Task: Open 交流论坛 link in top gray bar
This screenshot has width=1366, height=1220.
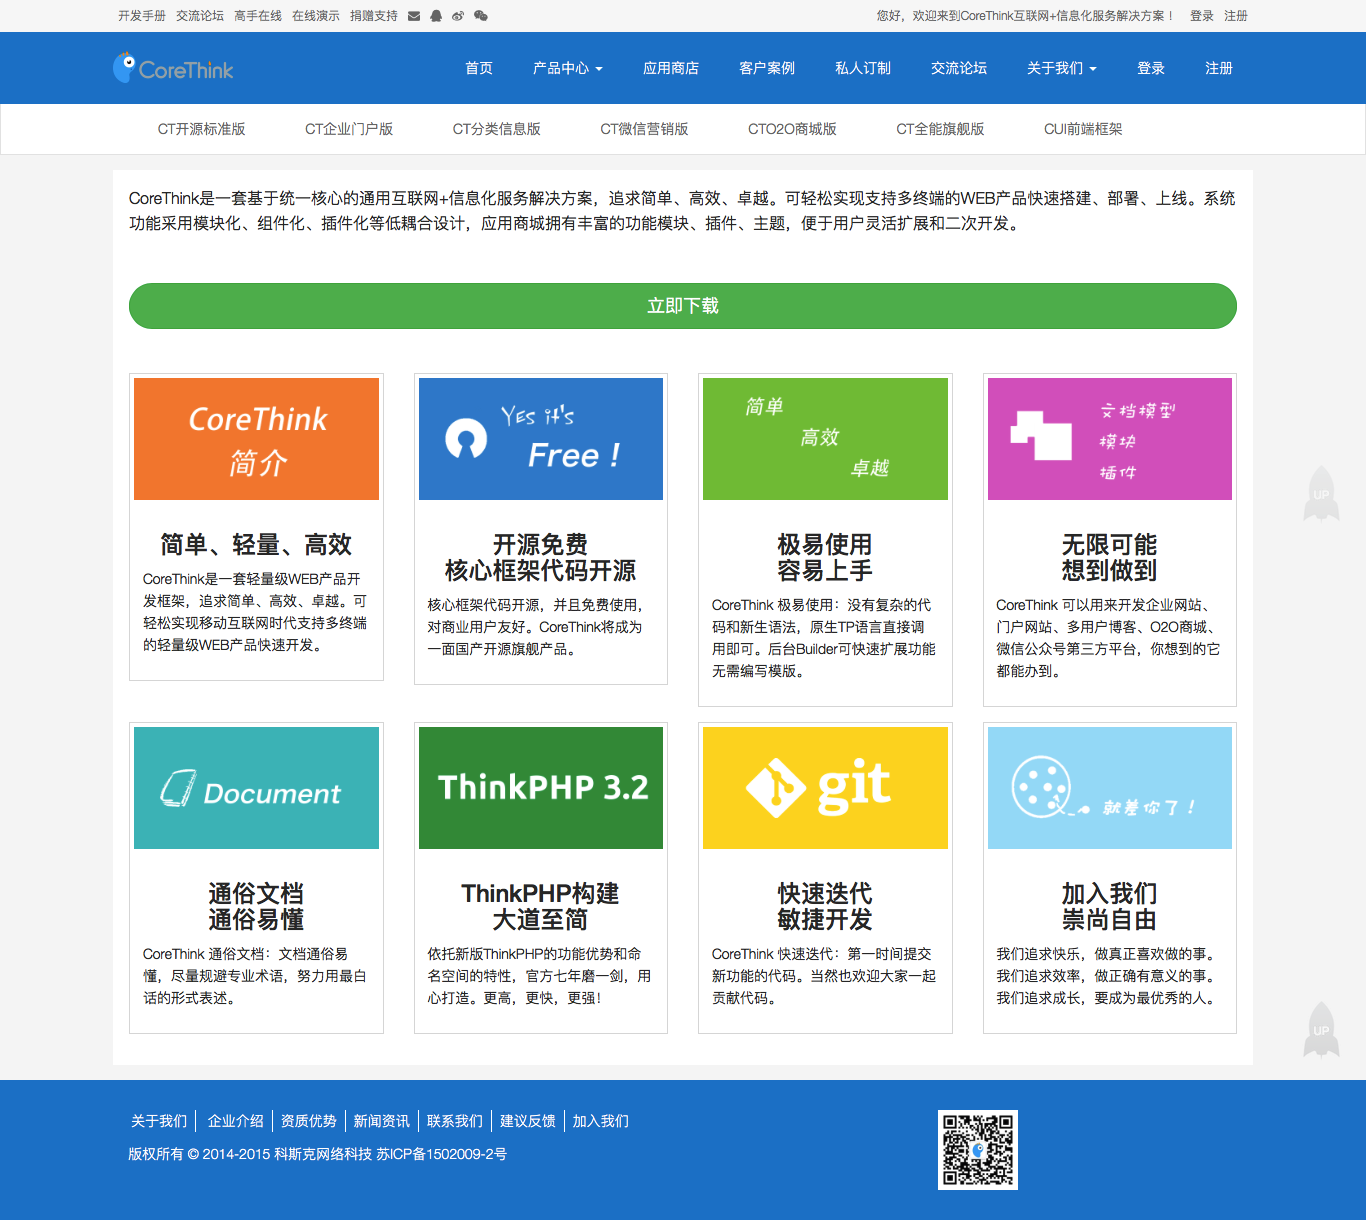Action: tap(200, 16)
